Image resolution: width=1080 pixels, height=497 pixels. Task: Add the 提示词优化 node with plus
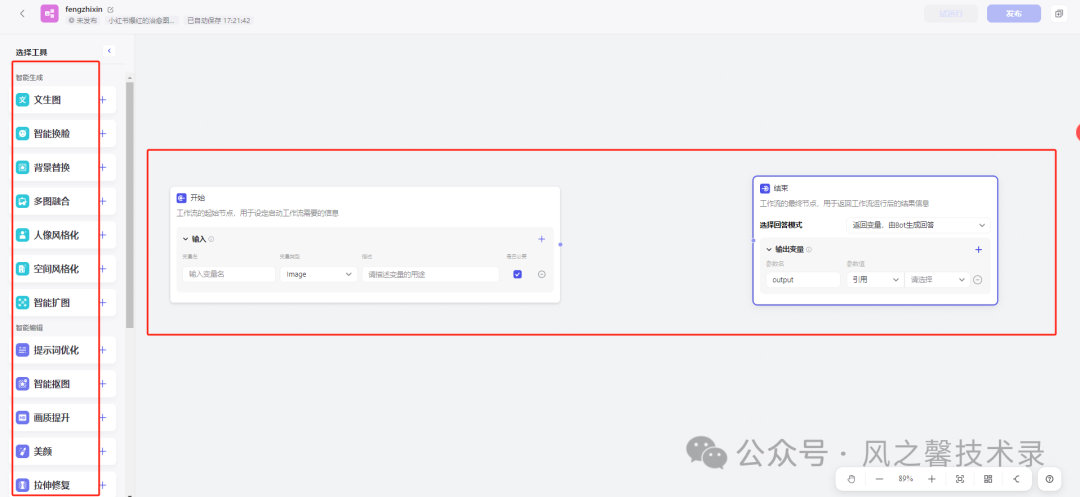click(x=103, y=350)
